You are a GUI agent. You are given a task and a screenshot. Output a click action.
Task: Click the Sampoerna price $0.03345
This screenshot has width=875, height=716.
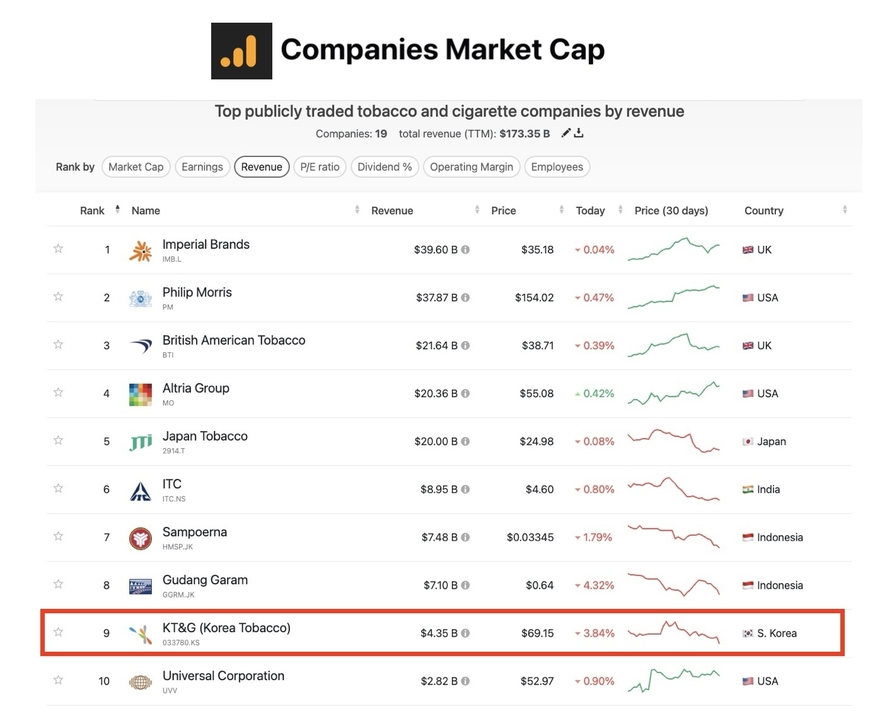[x=530, y=537]
